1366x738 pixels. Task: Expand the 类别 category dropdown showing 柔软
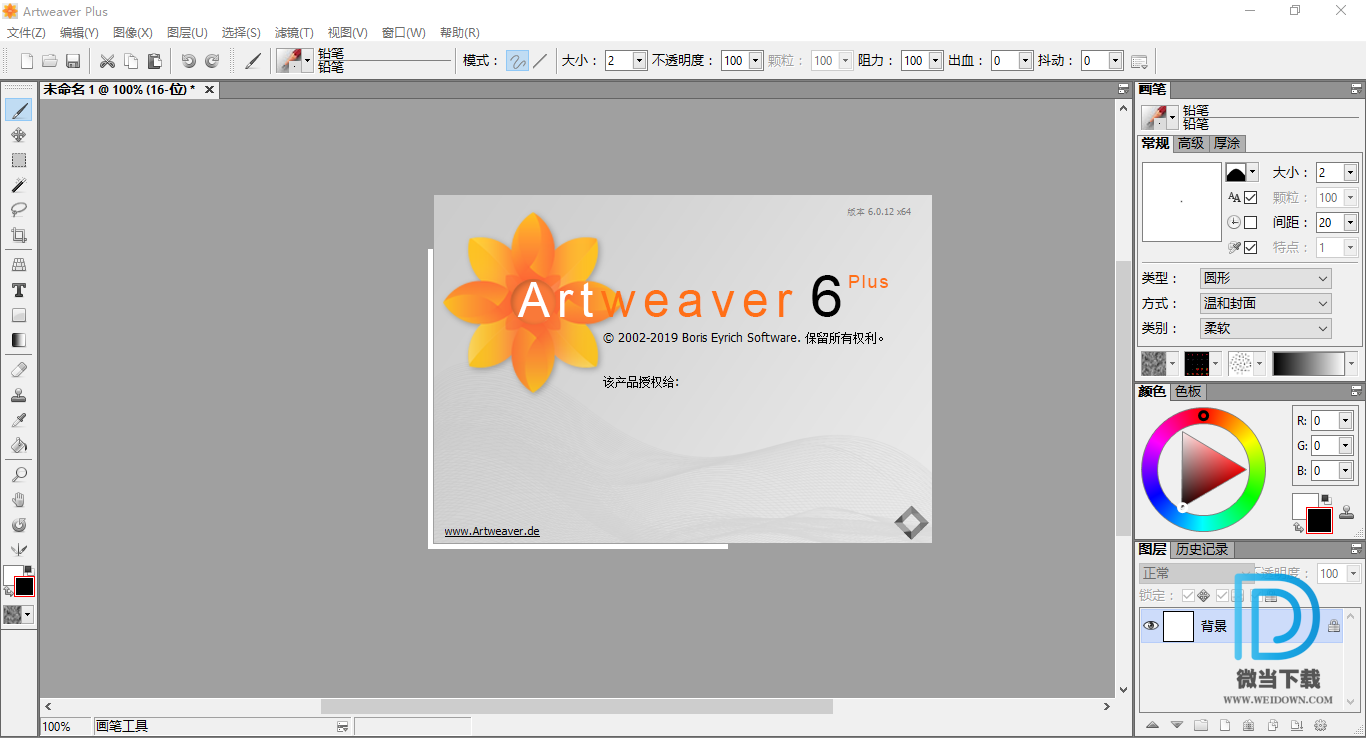pyautogui.click(x=1266, y=329)
